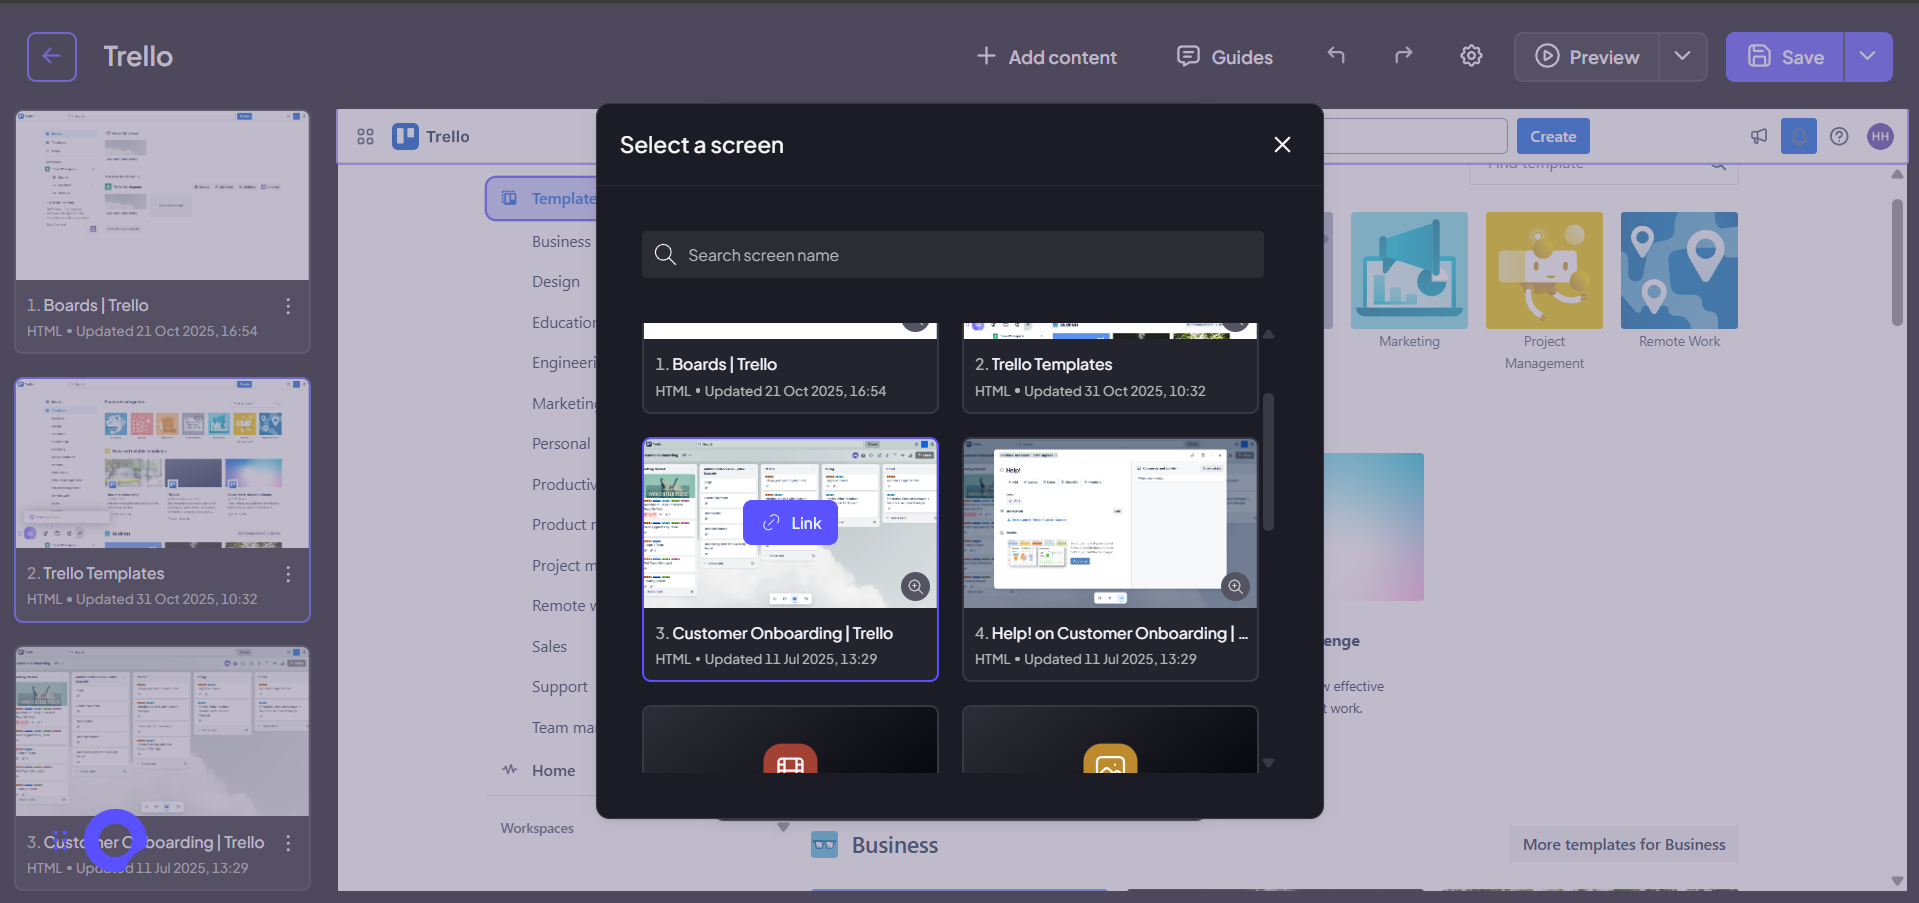The height and width of the screenshot is (903, 1919).
Task: Click the back arrow button beside Trello title
Action: point(52,57)
